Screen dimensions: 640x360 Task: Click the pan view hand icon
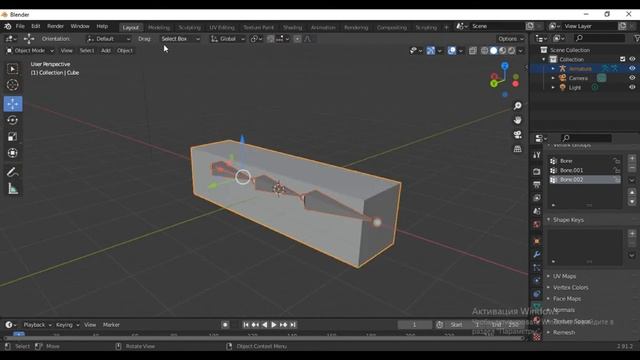pos(517,120)
